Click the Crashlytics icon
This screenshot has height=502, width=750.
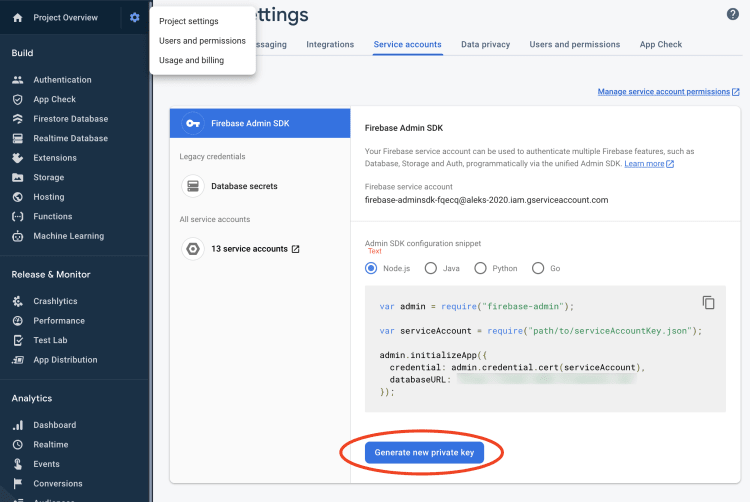pos(18,301)
